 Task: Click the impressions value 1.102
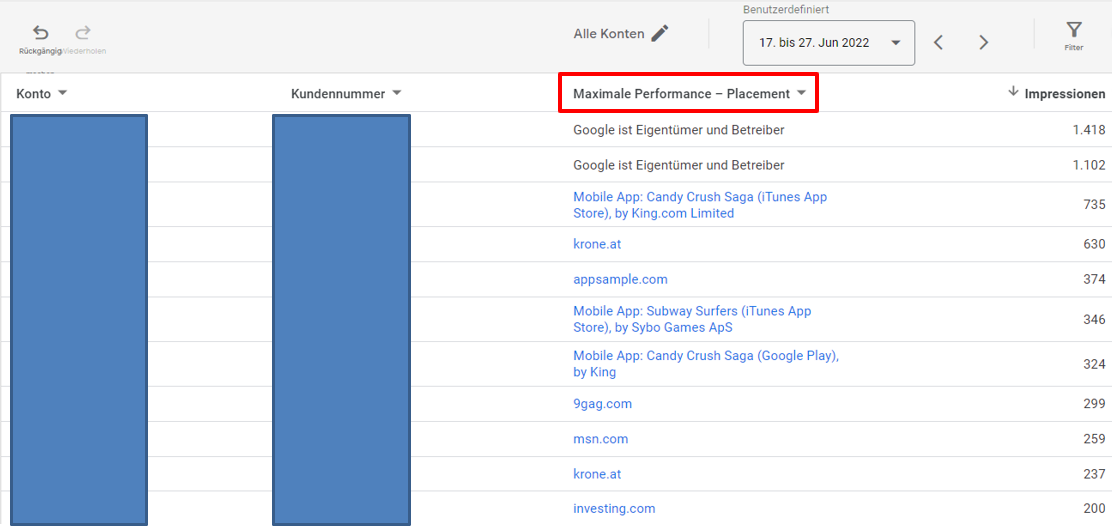1089,165
